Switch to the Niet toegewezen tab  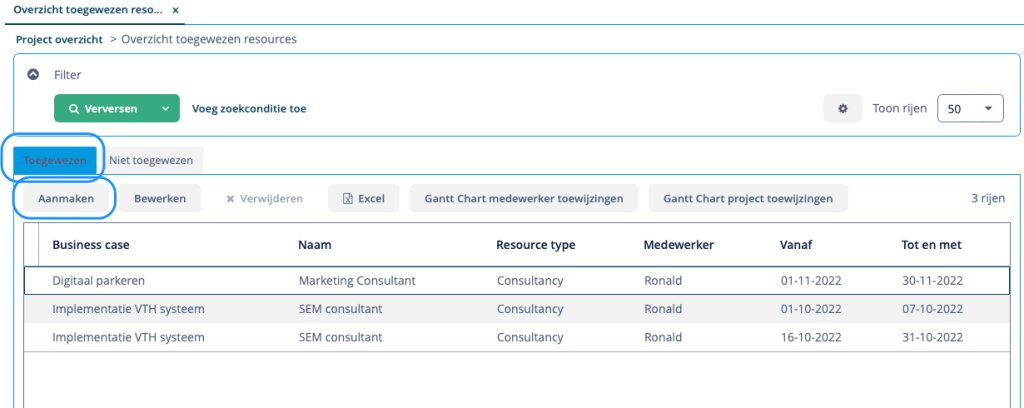click(151, 160)
